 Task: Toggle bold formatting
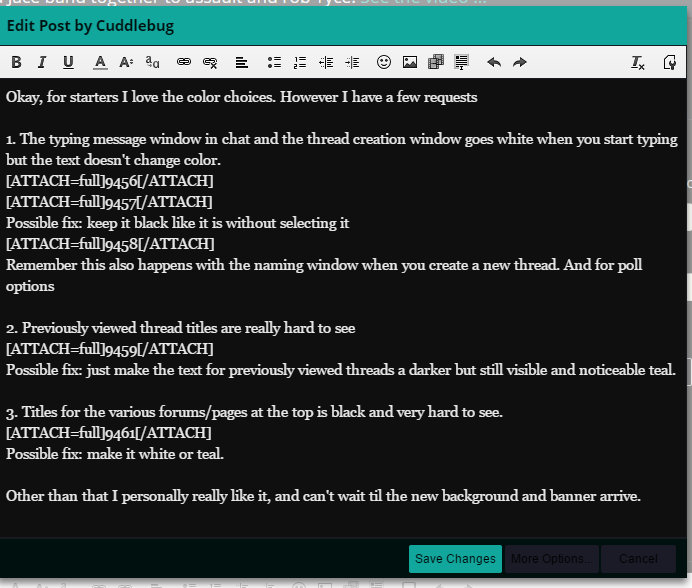pyautogui.click(x=16, y=62)
